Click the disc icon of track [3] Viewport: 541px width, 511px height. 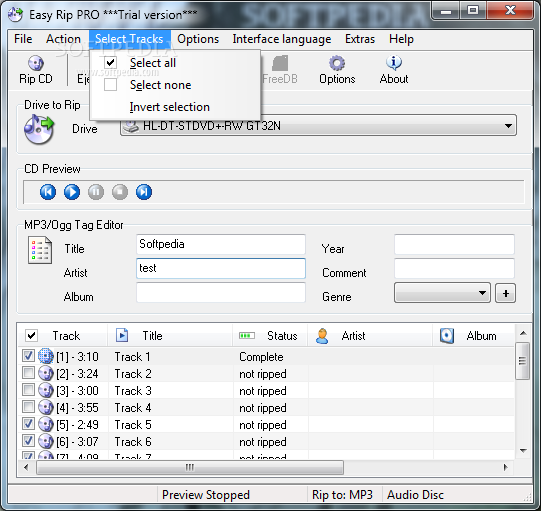point(46,390)
